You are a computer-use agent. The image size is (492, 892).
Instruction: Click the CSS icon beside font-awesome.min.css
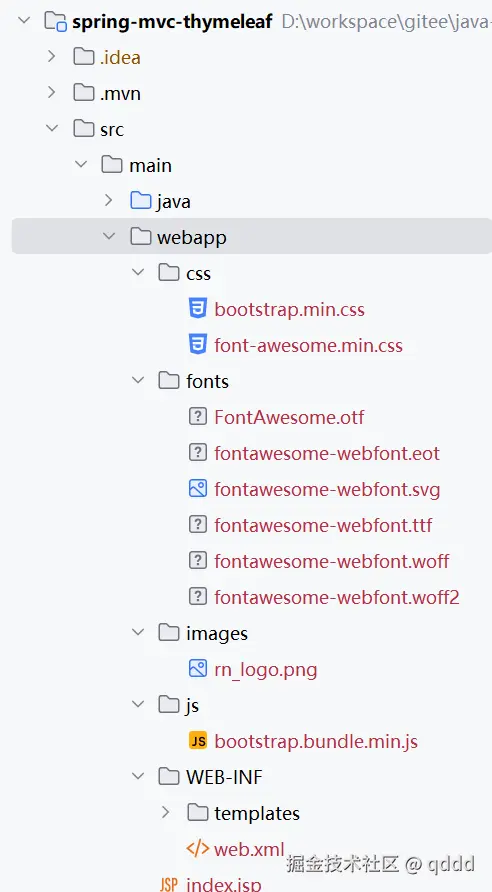pyautogui.click(x=197, y=345)
